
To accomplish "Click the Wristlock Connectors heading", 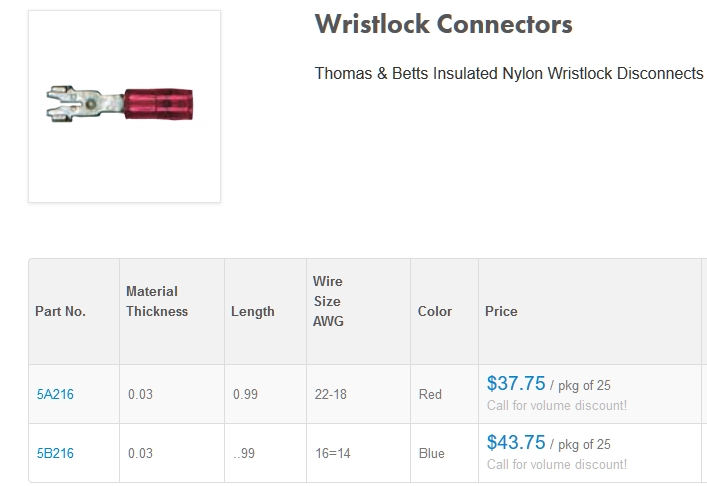I will 443,25.
